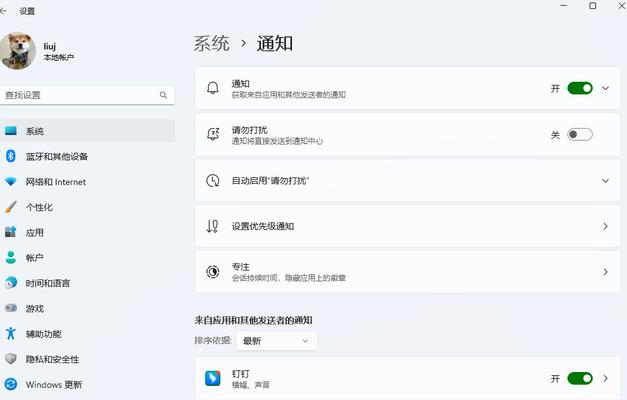Click the shield icon for 隐私和安全性
Screen dimensions: 627x400
point(11,359)
